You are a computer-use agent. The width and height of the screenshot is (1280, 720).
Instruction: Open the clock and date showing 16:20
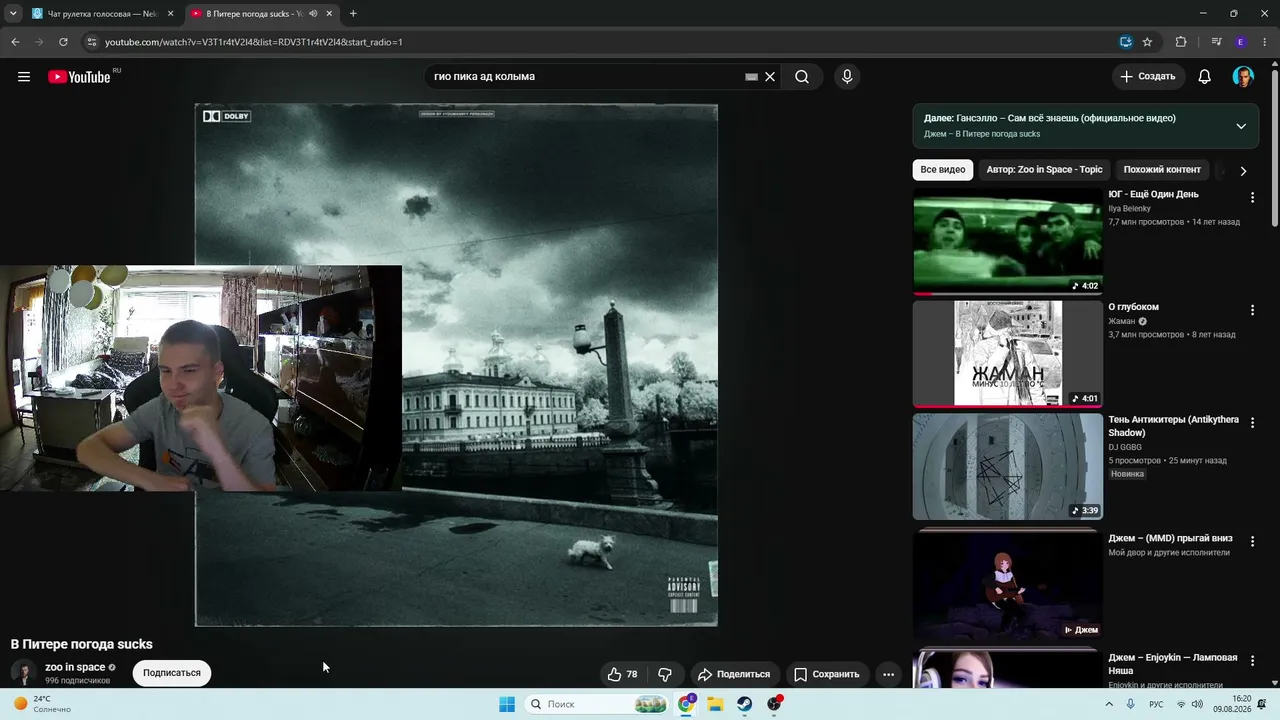point(1232,704)
